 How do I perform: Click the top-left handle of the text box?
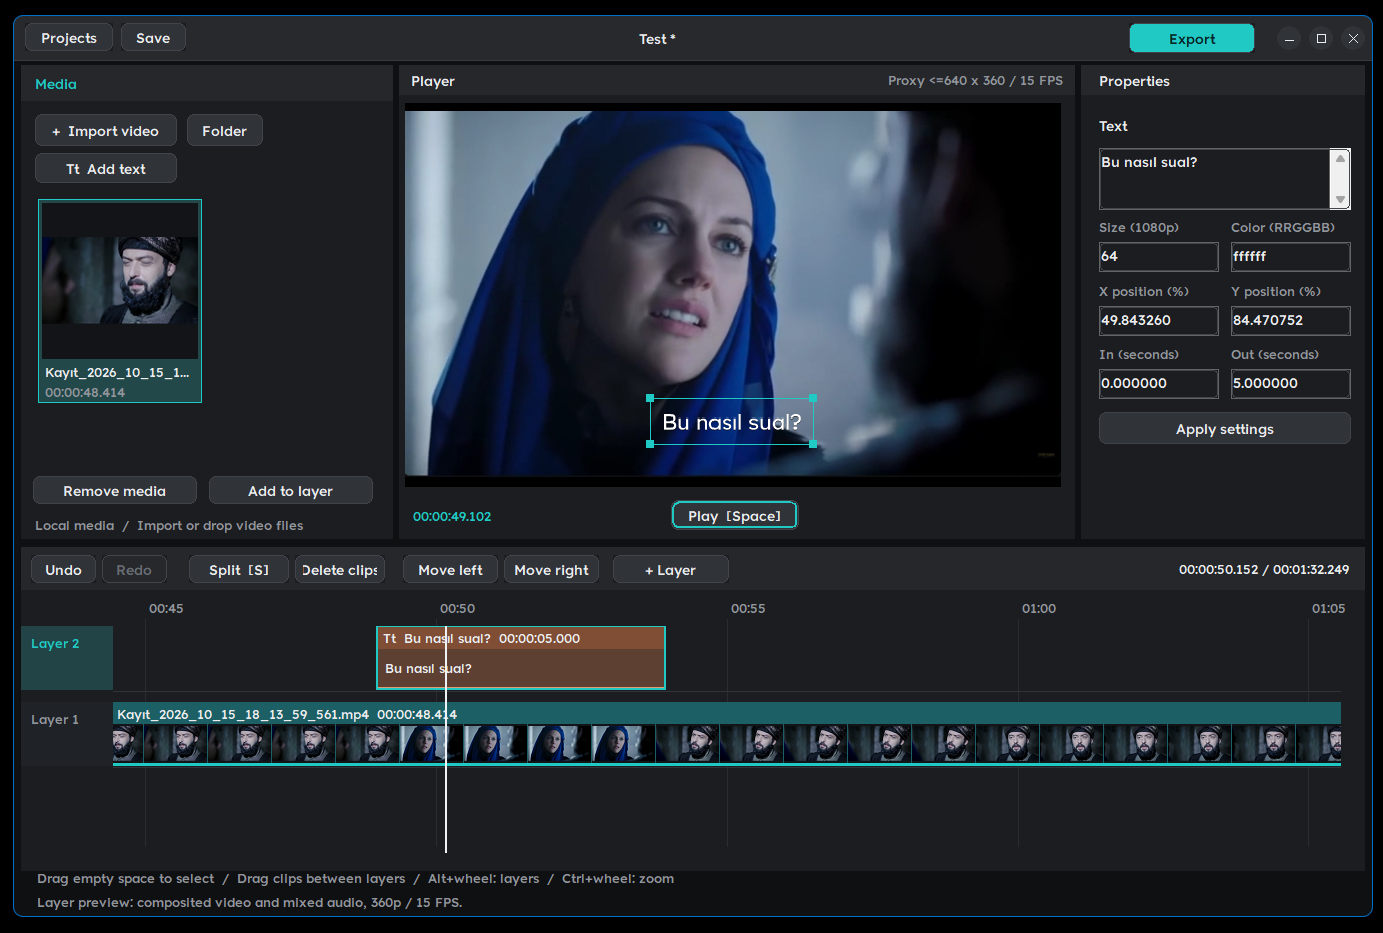click(x=650, y=398)
